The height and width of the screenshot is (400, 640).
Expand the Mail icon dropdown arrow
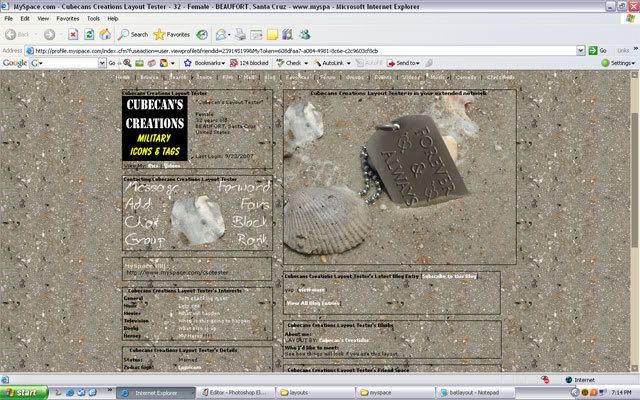pos(229,35)
